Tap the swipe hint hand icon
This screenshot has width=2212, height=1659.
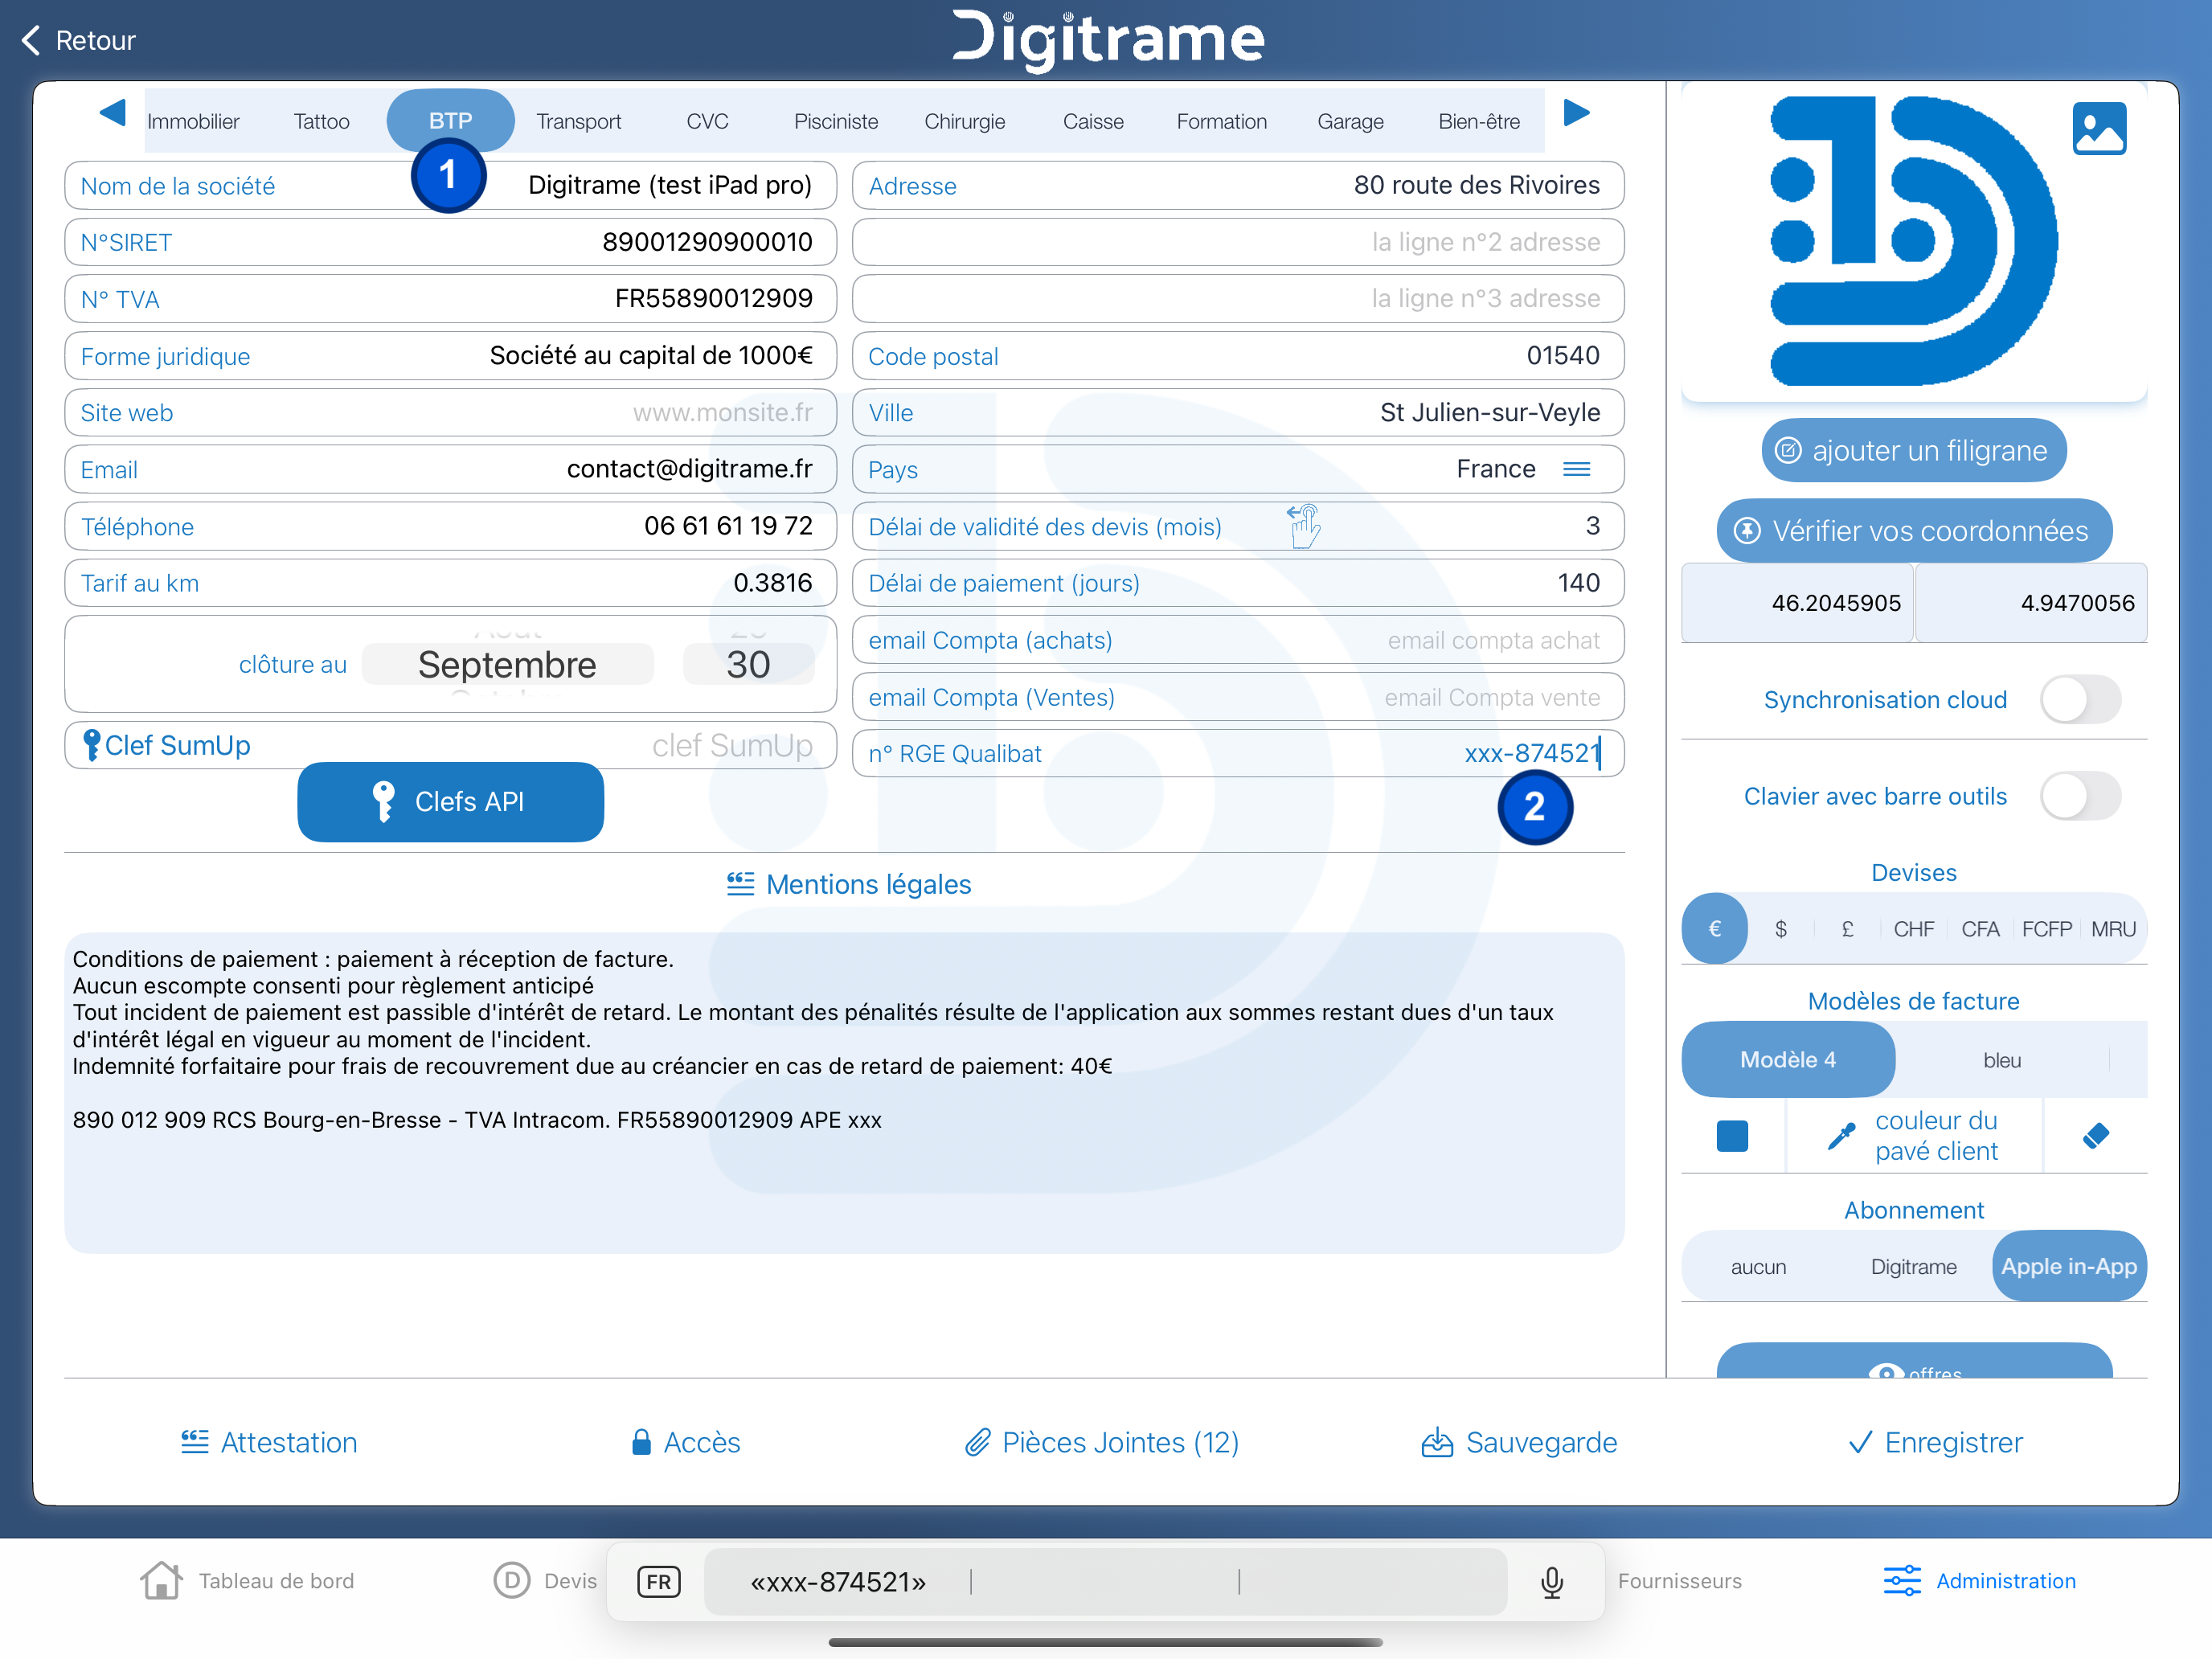coord(1303,526)
